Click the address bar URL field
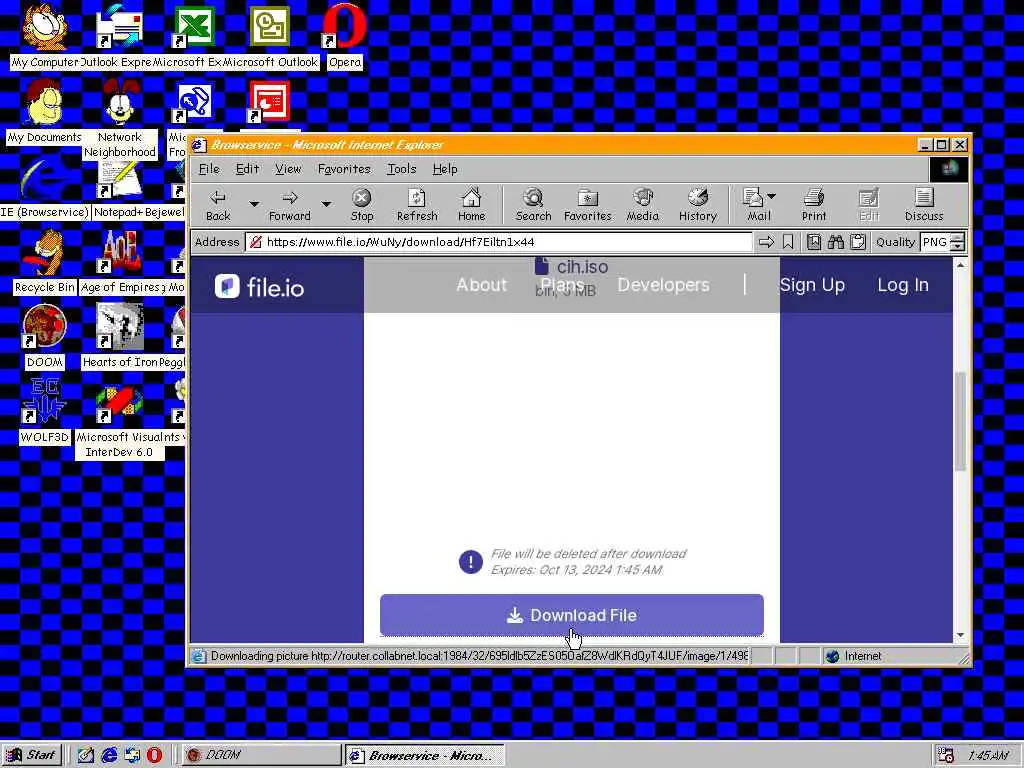This screenshot has width=1024, height=768. click(x=499, y=242)
